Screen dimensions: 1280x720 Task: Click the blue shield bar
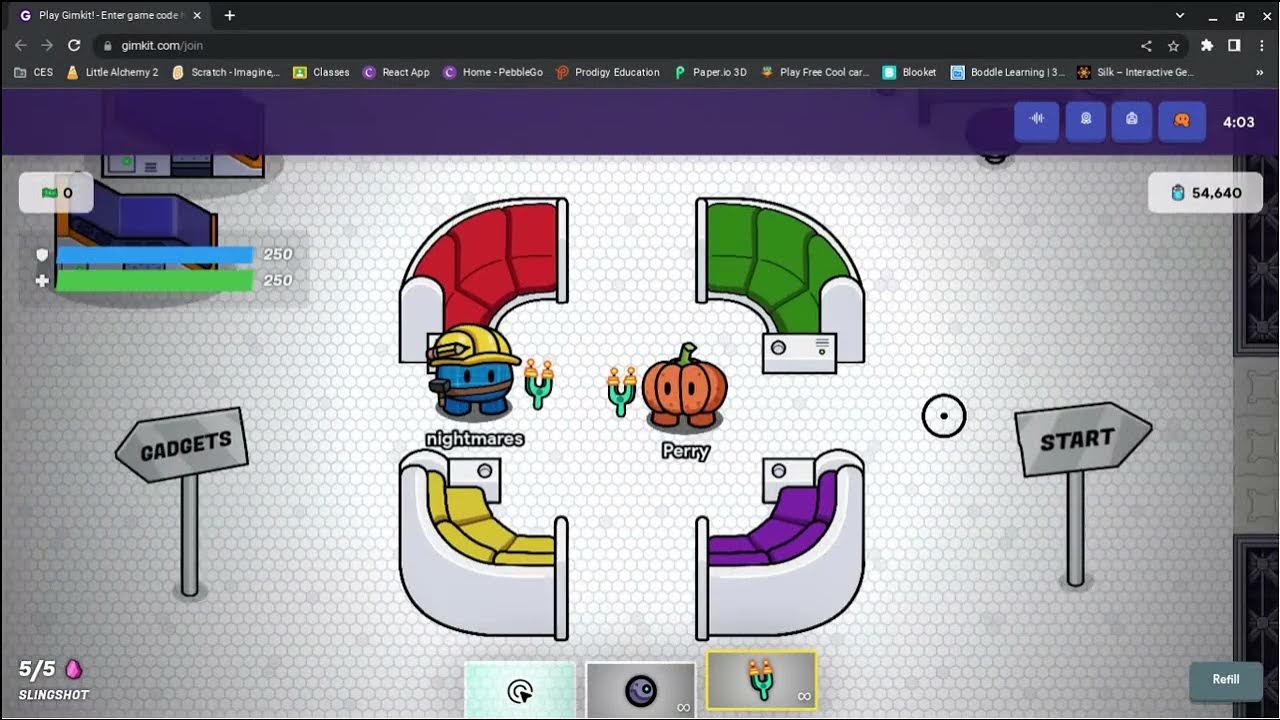155,255
